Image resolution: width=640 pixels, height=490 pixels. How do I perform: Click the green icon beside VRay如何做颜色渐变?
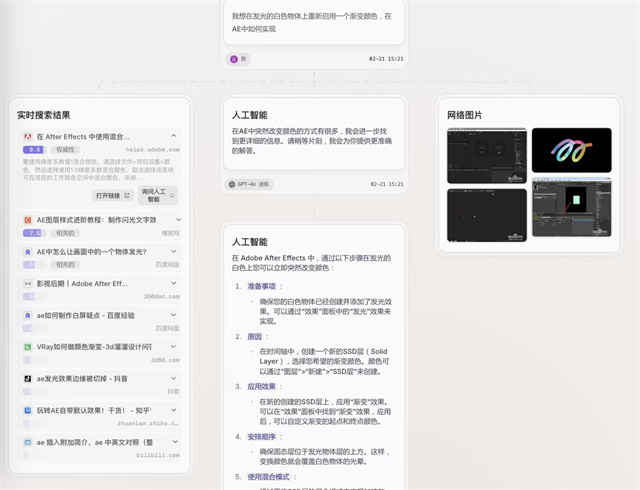(28, 347)
